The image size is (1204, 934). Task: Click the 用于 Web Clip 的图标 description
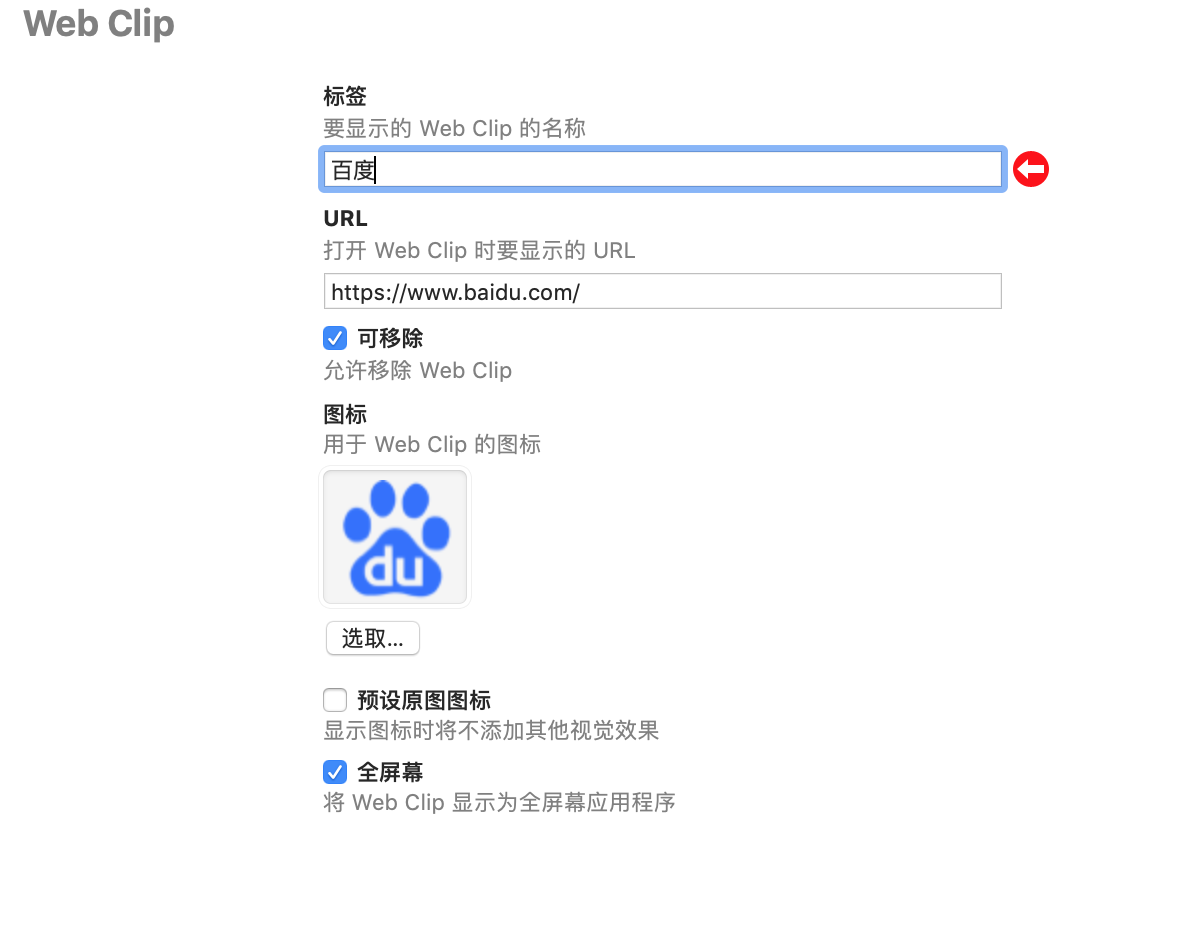click(432, 444)
